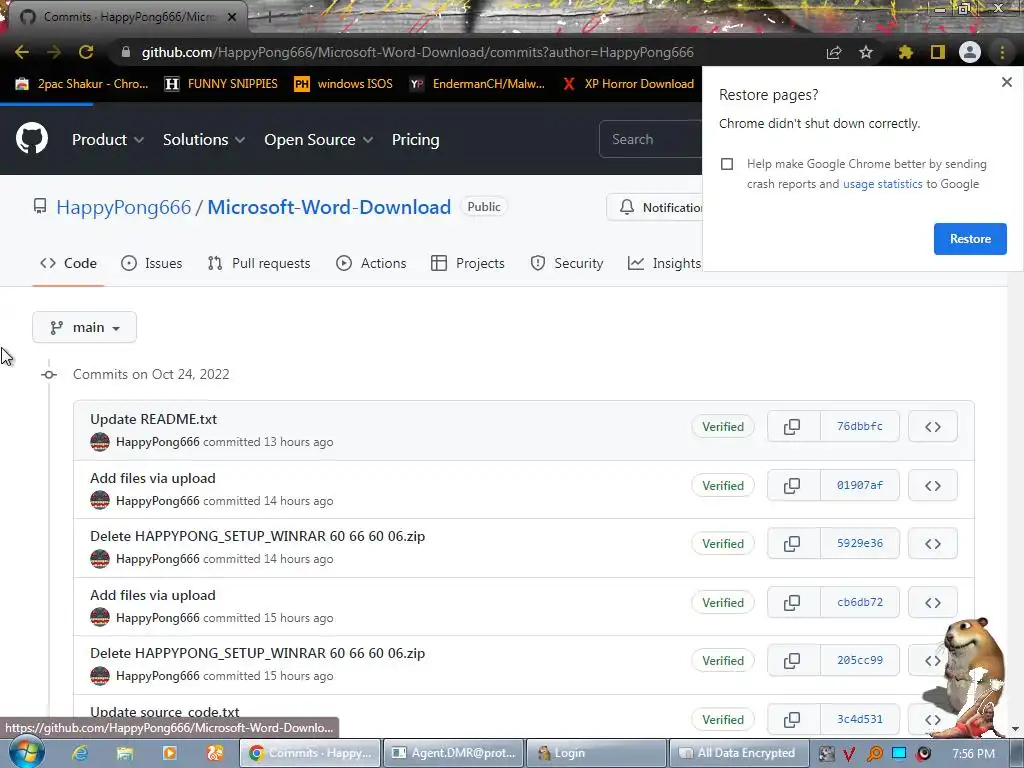The height and width of the screenshot is (768, 1024).
Task: Open the EndermanCH/Malw... bookmark
Action: coord(477,84)
